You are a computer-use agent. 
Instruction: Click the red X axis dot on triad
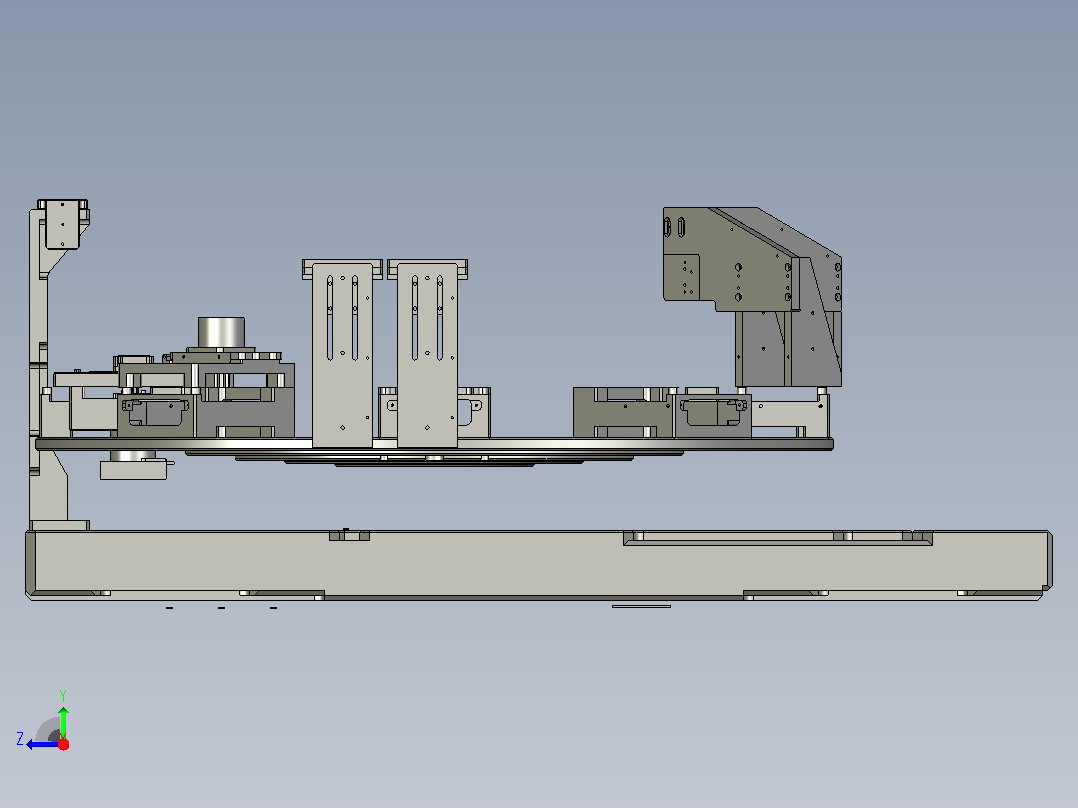pyautogui.click(x=63, y=744)
